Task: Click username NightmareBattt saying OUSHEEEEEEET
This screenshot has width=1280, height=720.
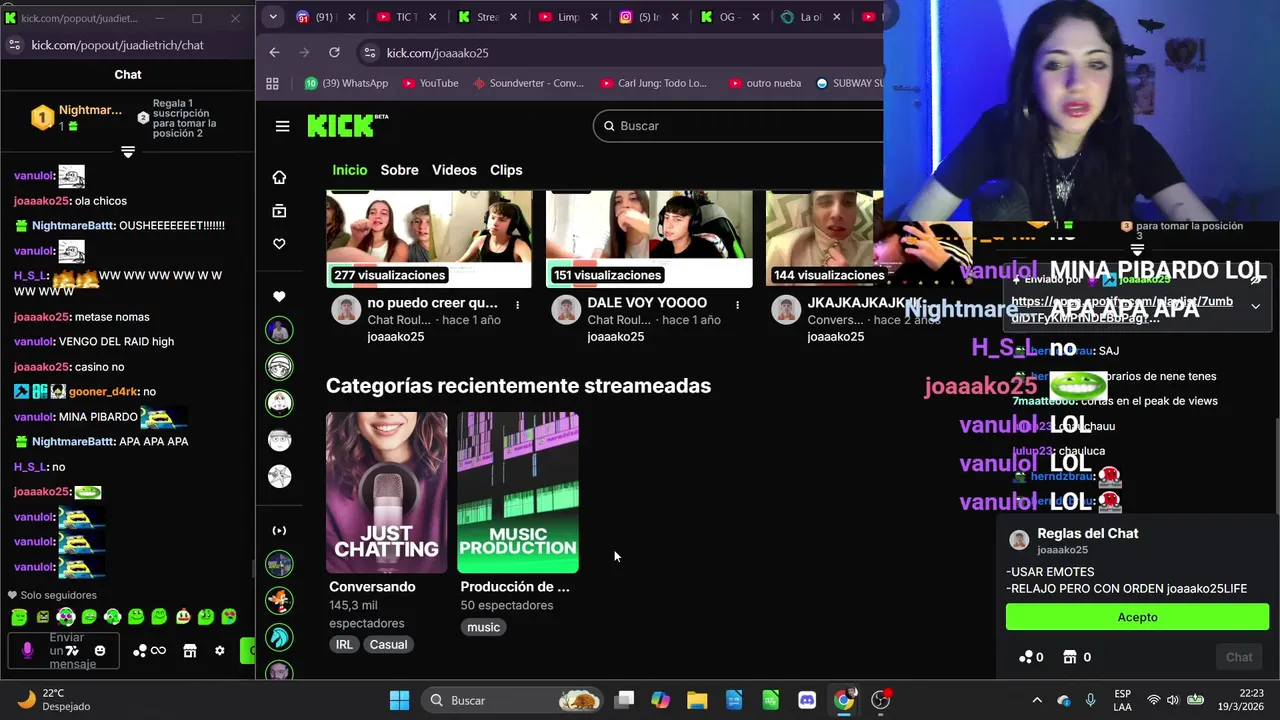Action: [73, 226]
